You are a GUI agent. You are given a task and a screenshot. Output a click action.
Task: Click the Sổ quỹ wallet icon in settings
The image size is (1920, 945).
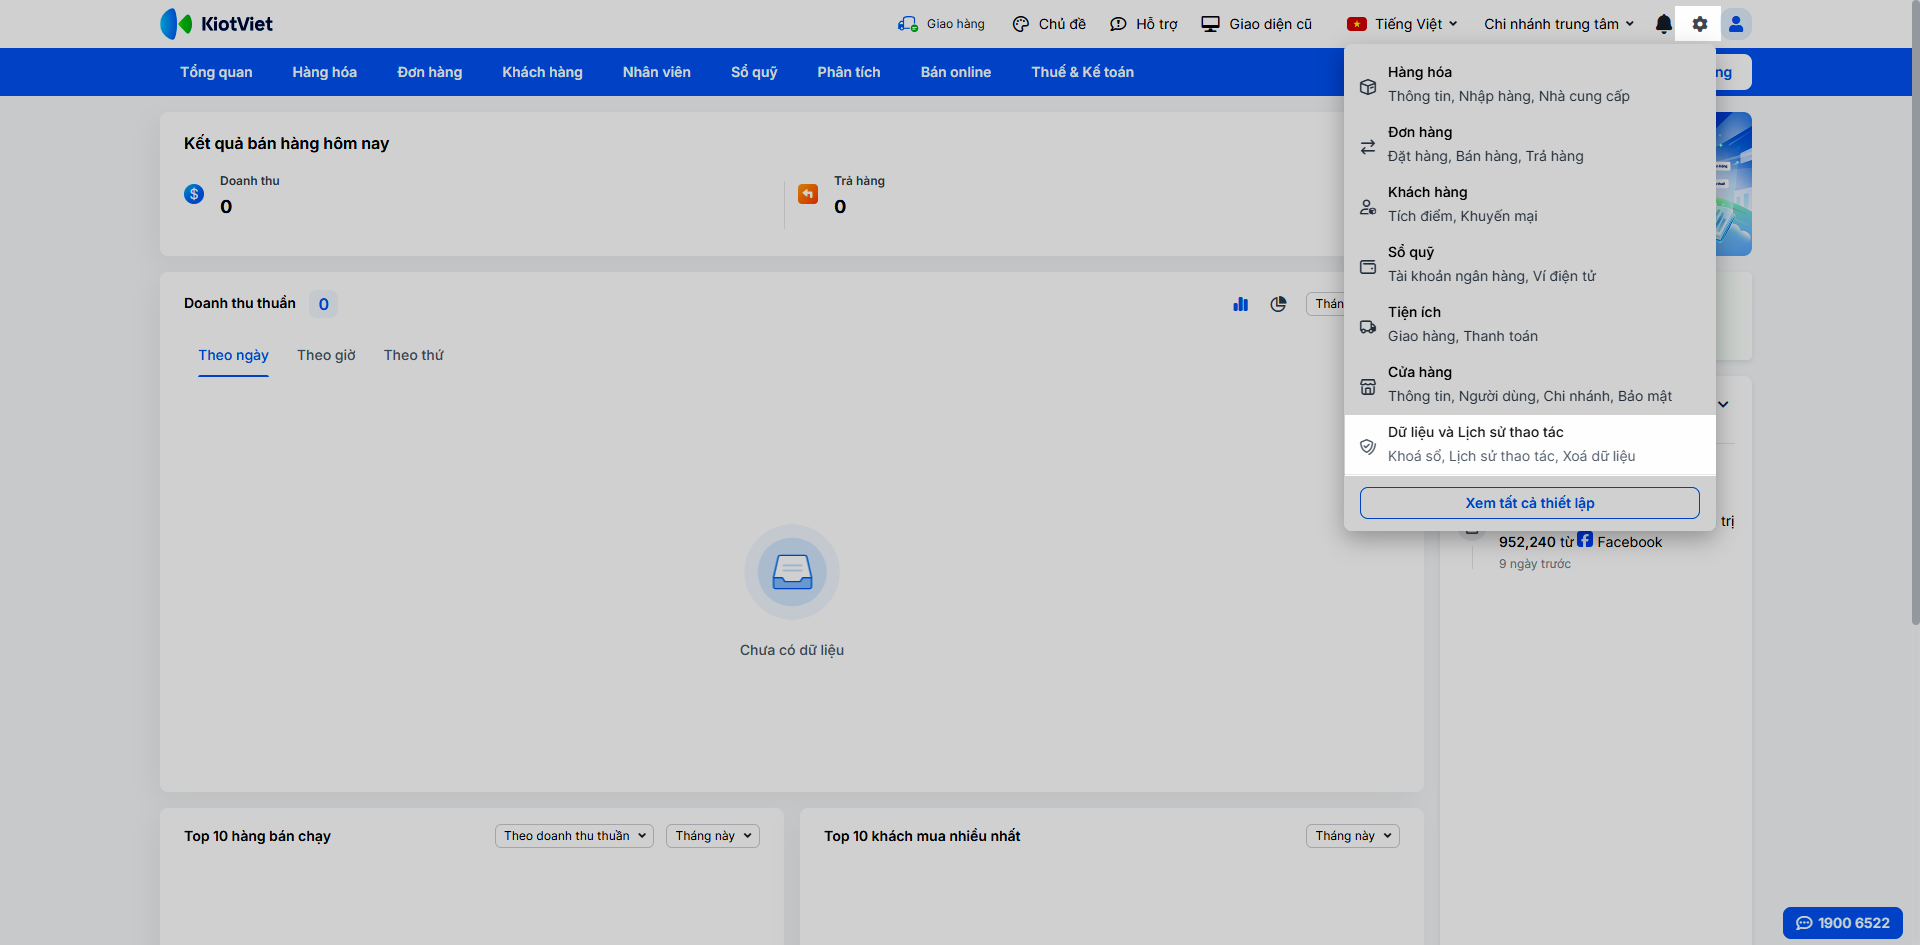(x=1368, y=266)
